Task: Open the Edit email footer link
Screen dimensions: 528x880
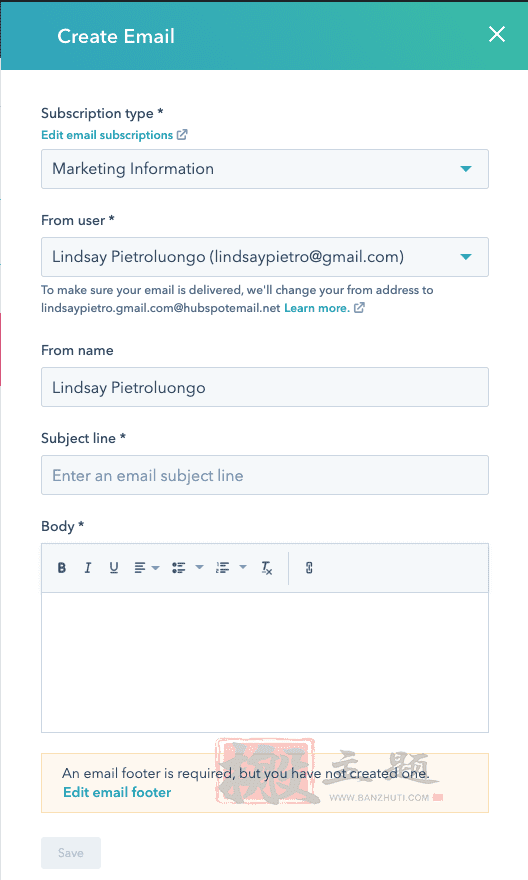Action: click(x=117, y=792)
